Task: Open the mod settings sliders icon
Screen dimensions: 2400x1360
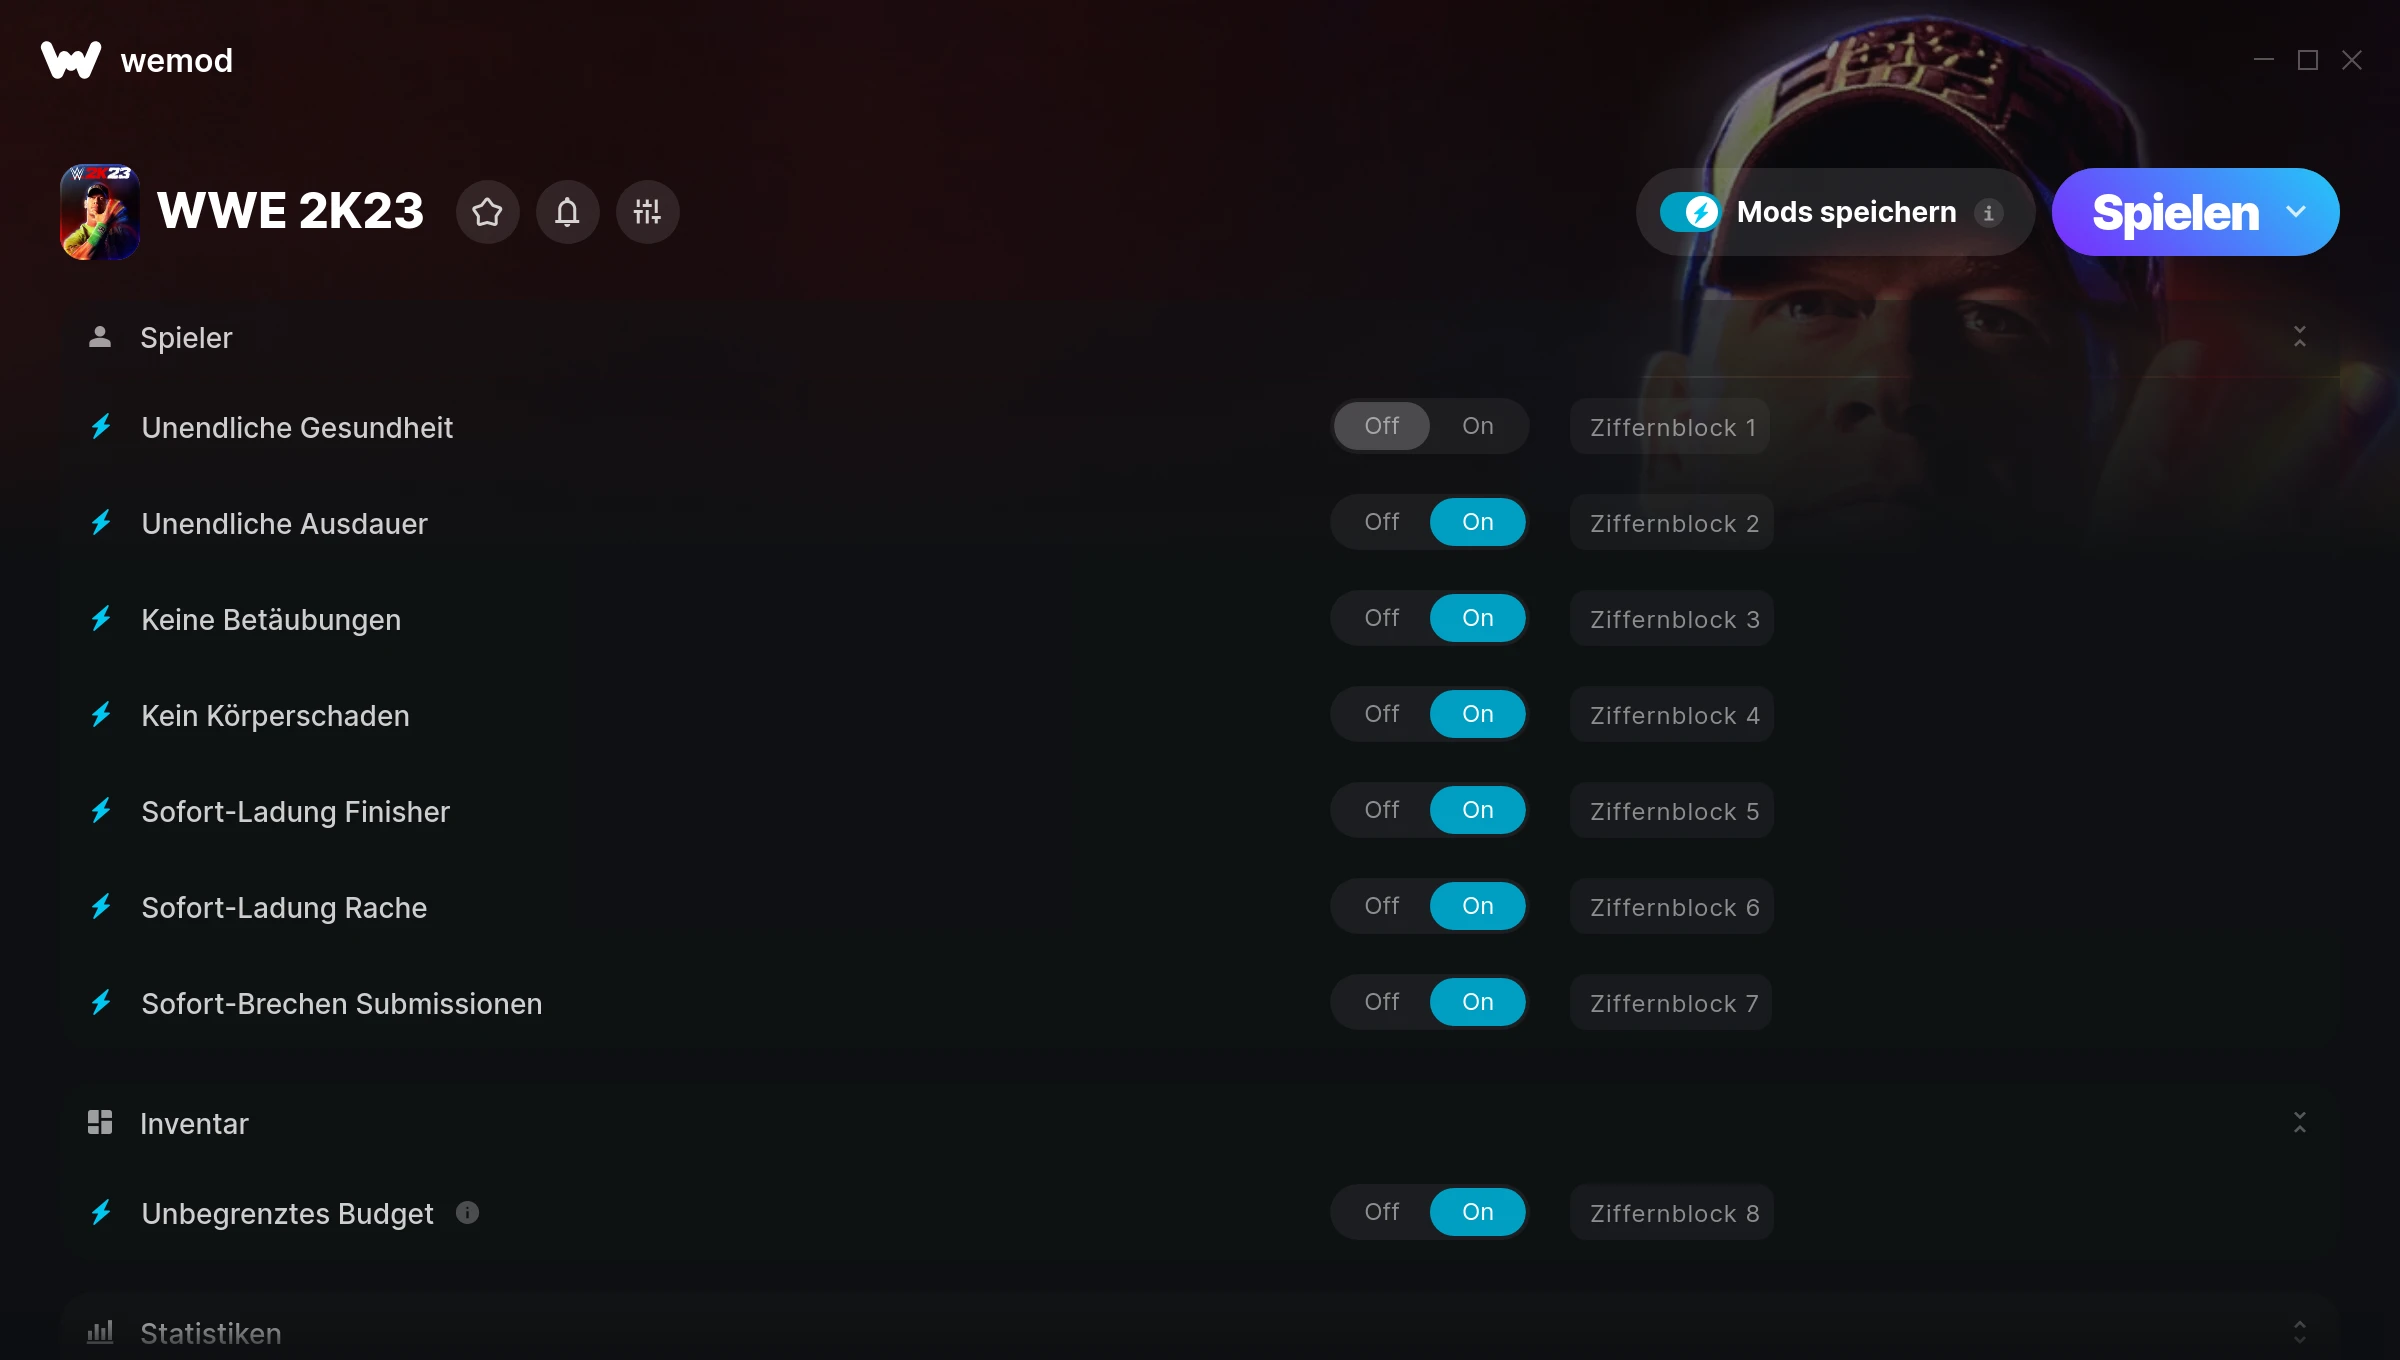Action: coord(647,212)
